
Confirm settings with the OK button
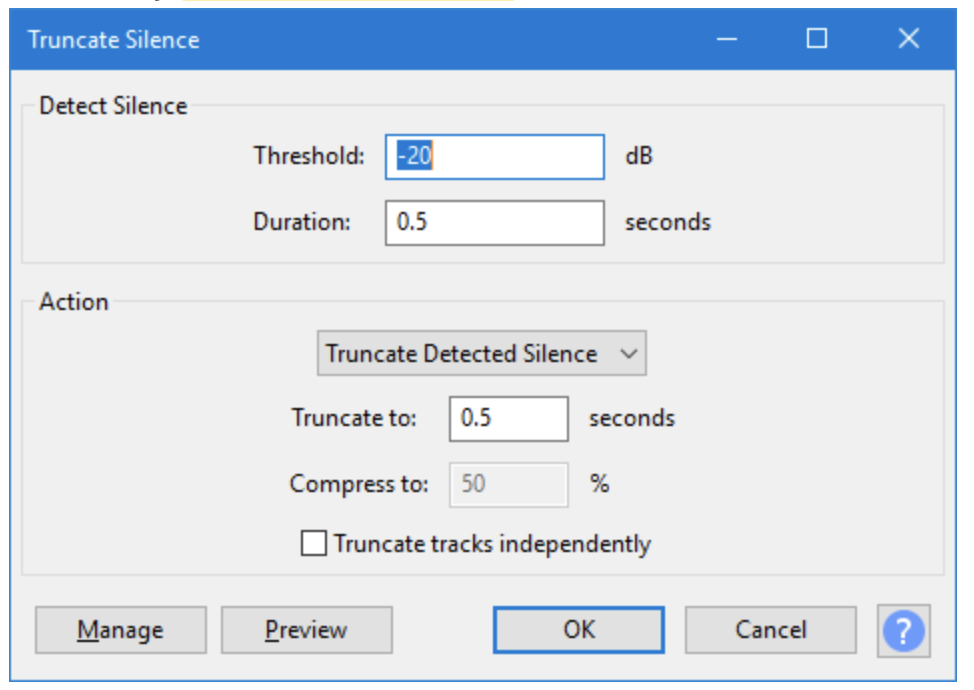point(578,630)
